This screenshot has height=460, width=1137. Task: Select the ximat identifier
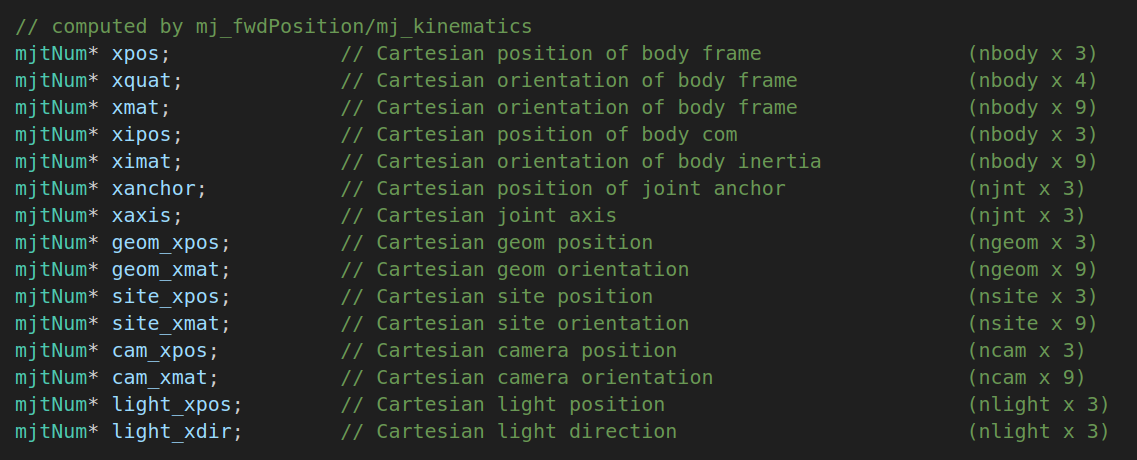coord(142,161)
